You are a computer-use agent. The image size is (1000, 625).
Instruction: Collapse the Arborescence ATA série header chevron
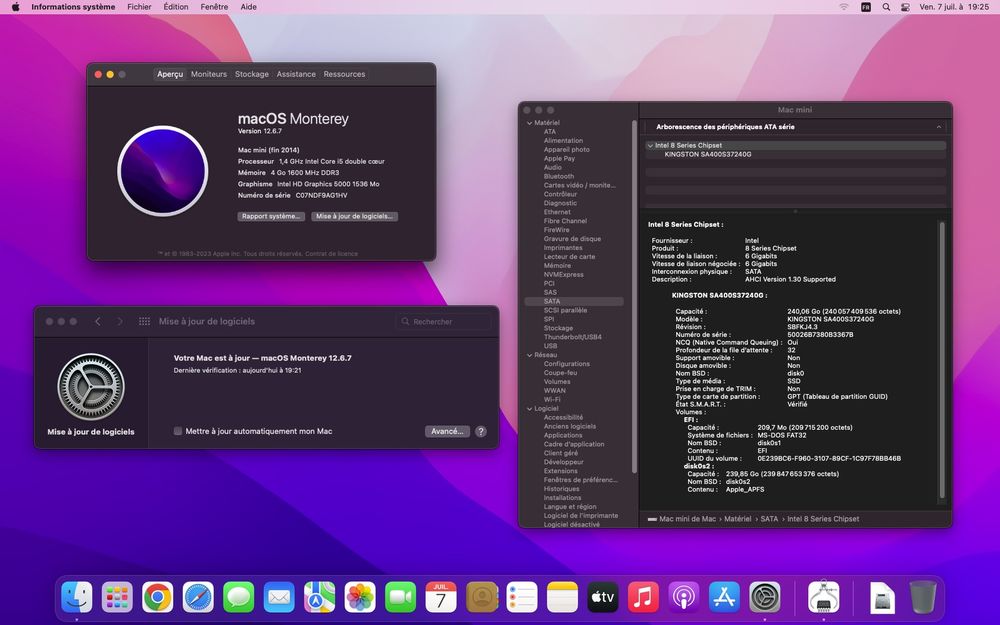(x=938, y=127)
